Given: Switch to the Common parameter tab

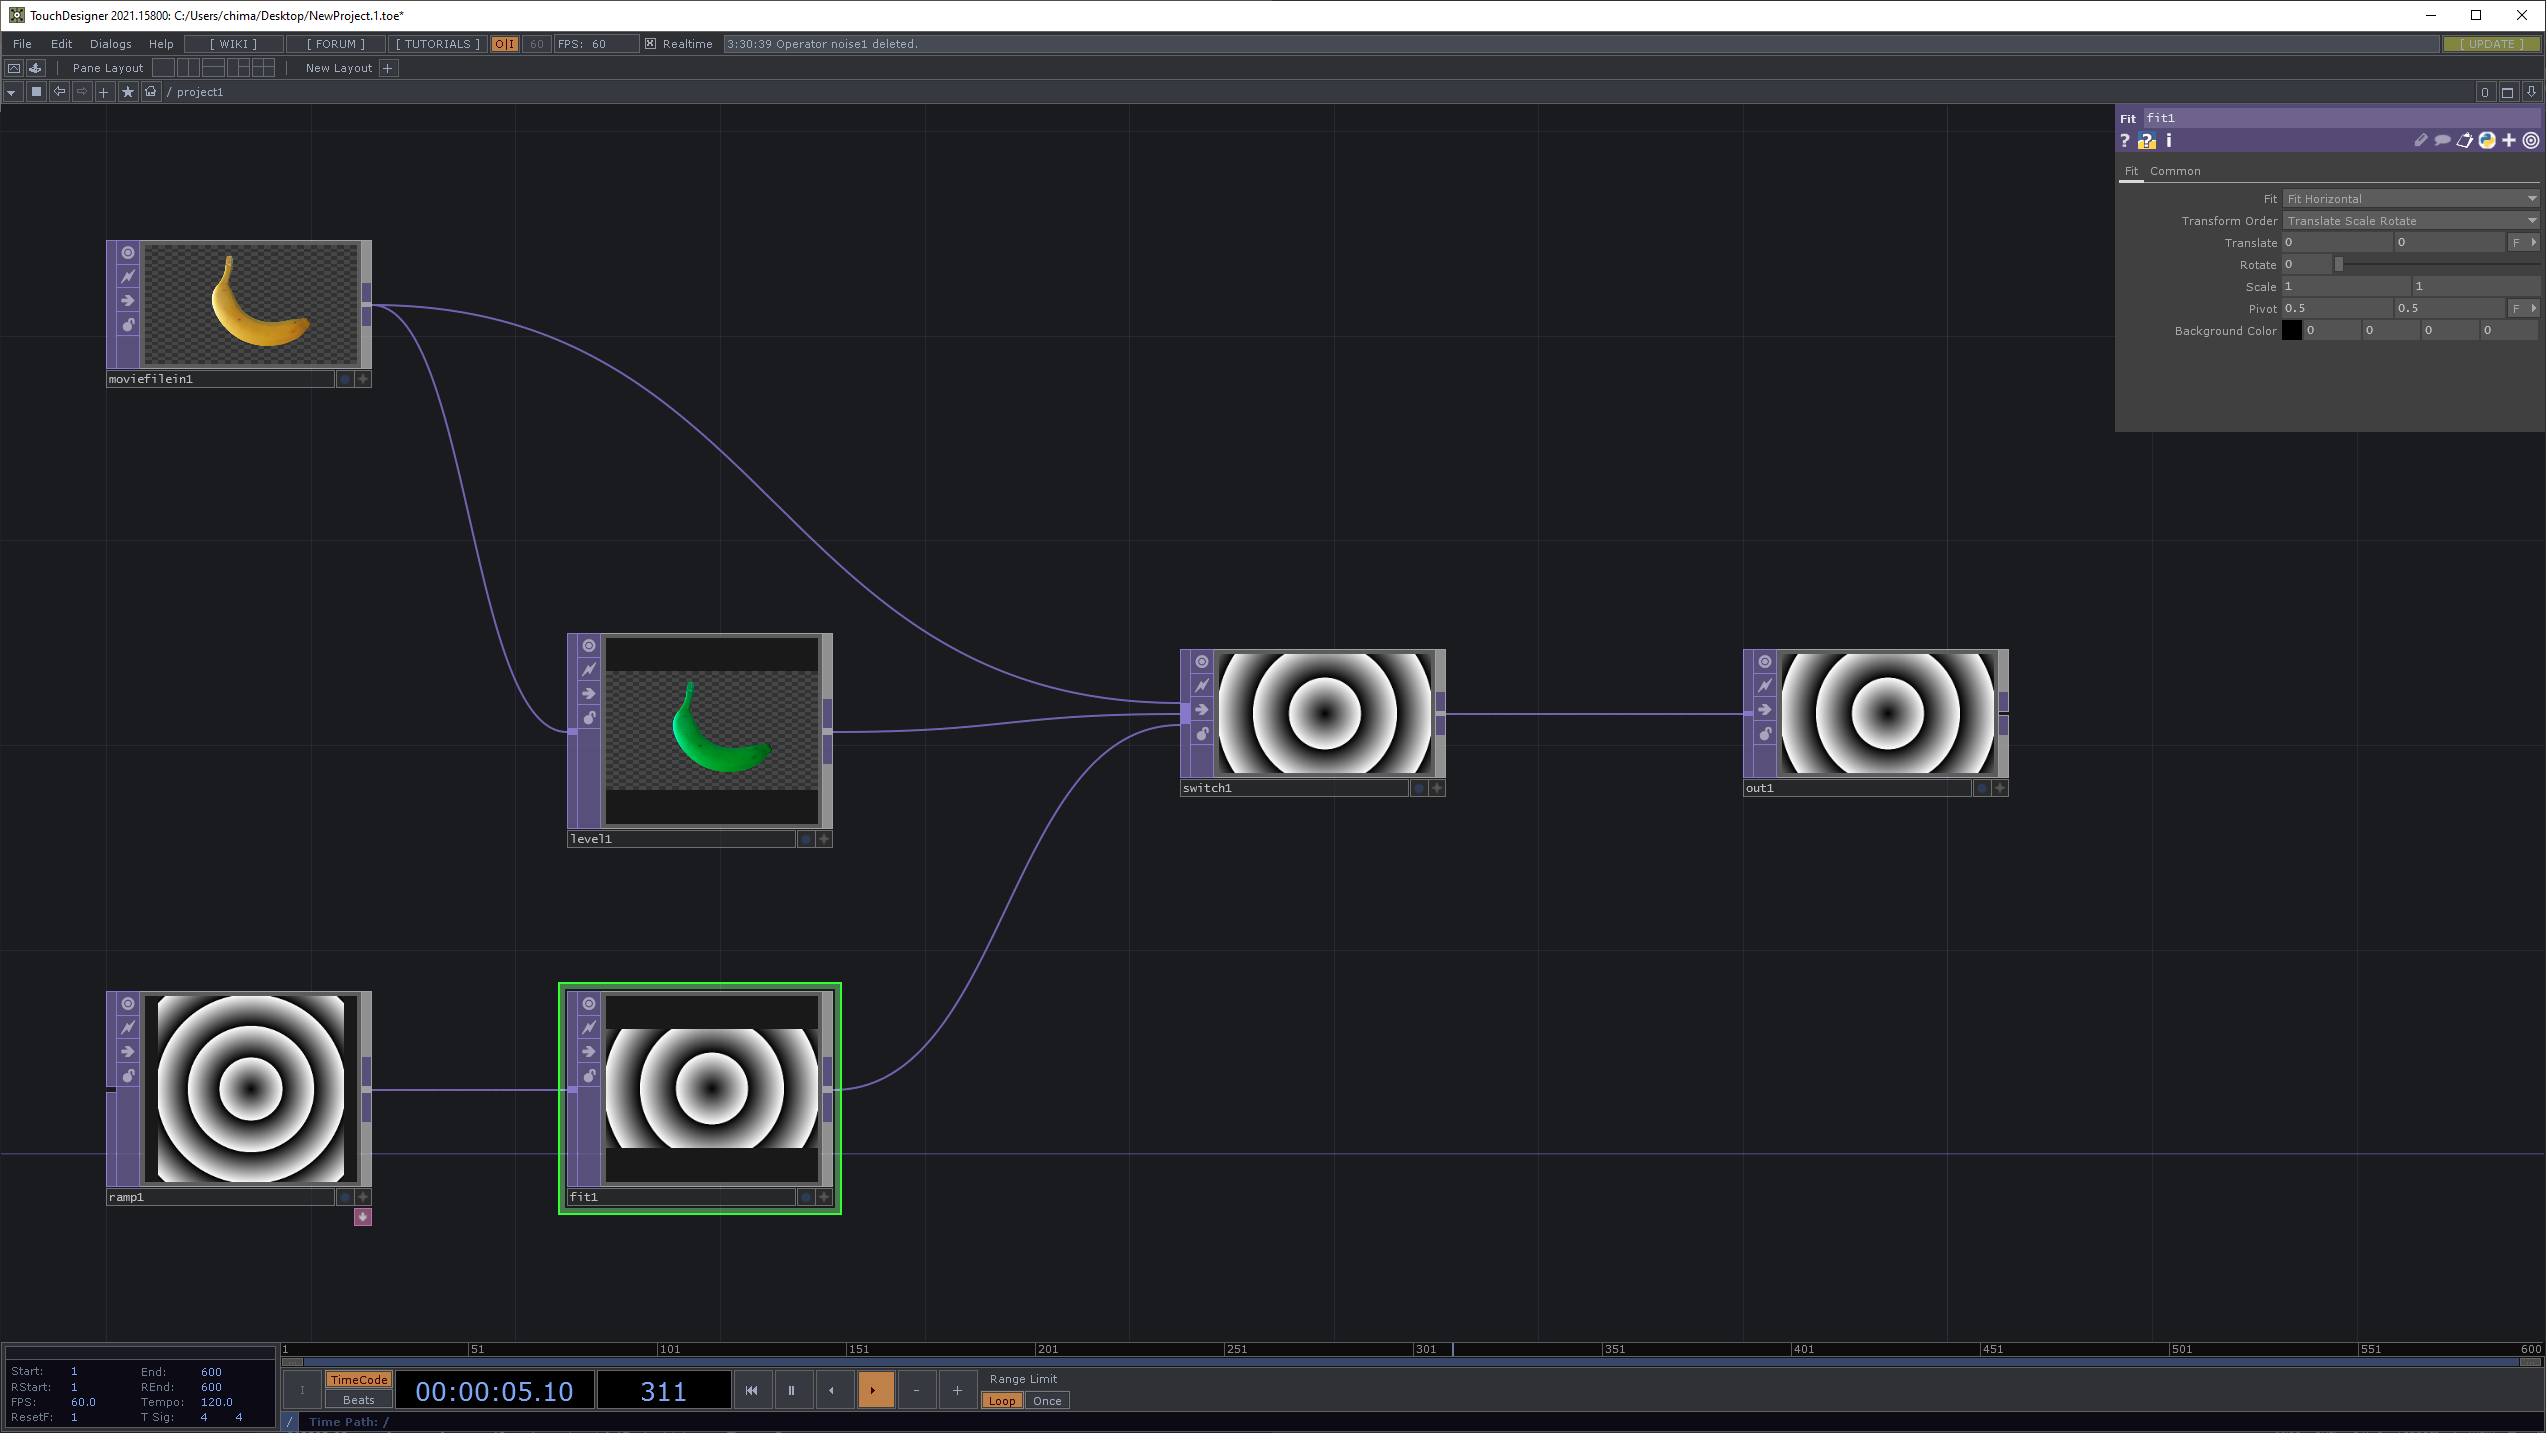Looking at the screenshot, I should [2175, 171].
